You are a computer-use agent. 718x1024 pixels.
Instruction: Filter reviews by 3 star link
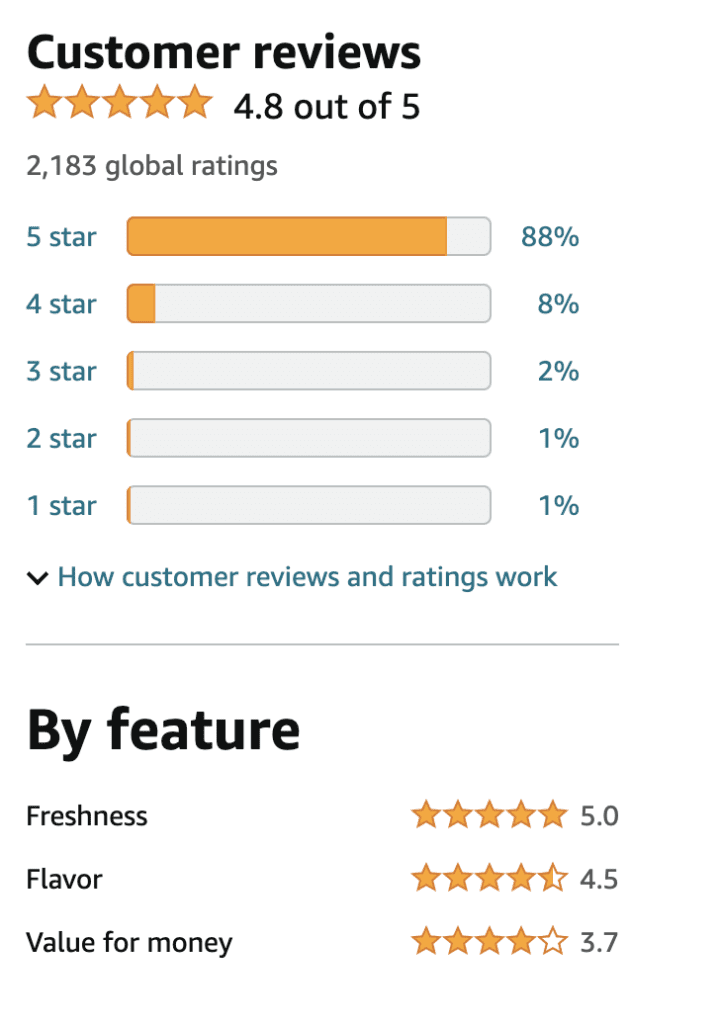[x=61, y=371]
